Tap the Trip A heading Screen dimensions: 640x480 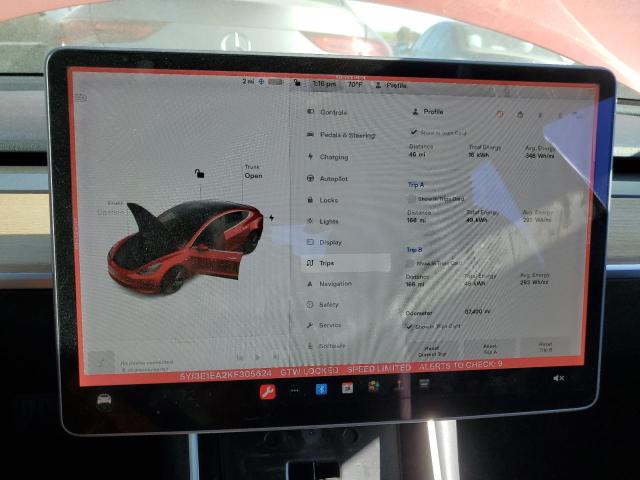pos(416,185)
